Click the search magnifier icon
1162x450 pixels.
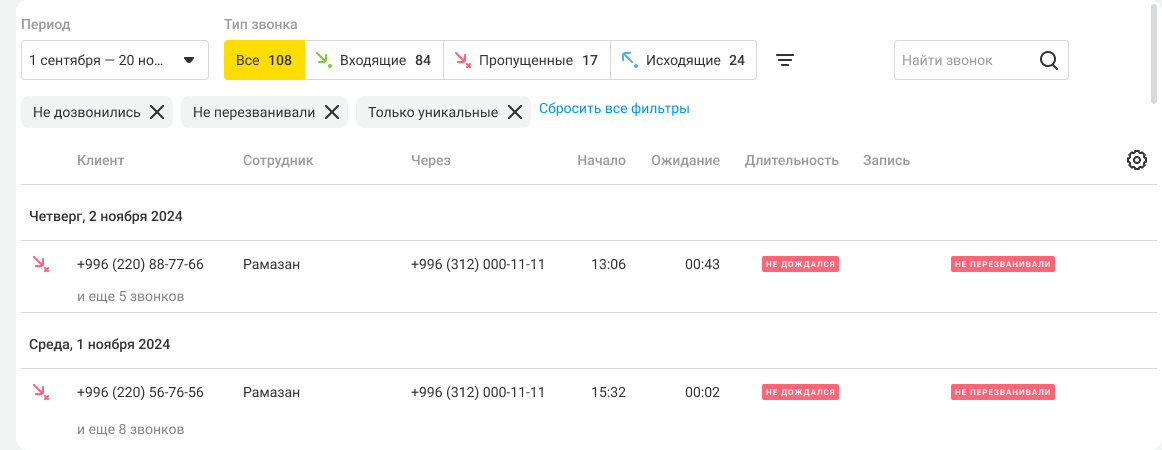coord(1048,60)
